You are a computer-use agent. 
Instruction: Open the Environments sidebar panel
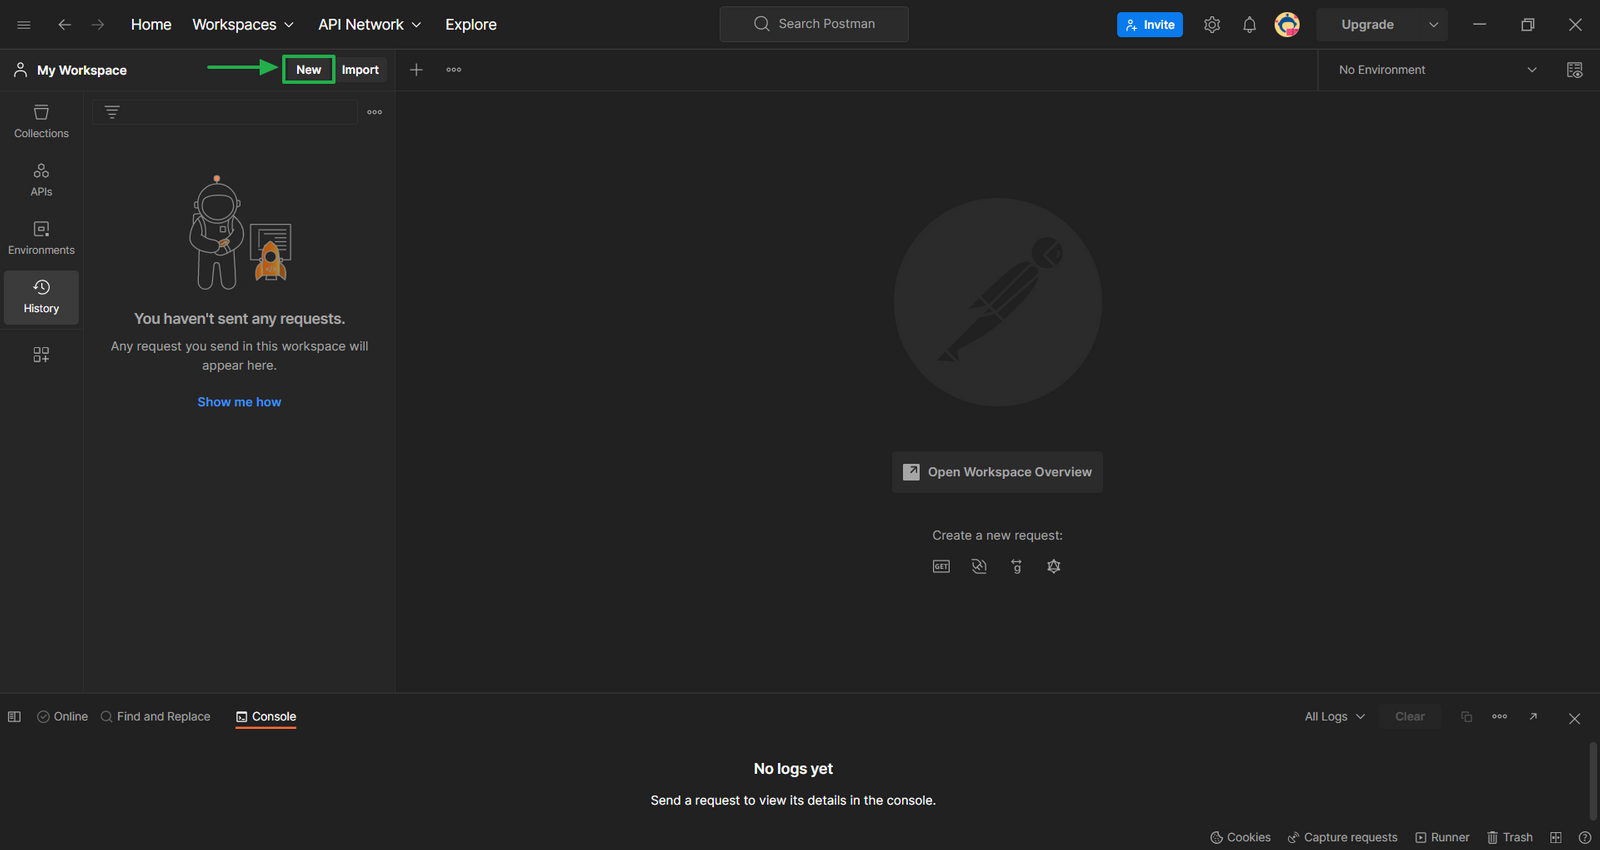[x=41, y=238]
